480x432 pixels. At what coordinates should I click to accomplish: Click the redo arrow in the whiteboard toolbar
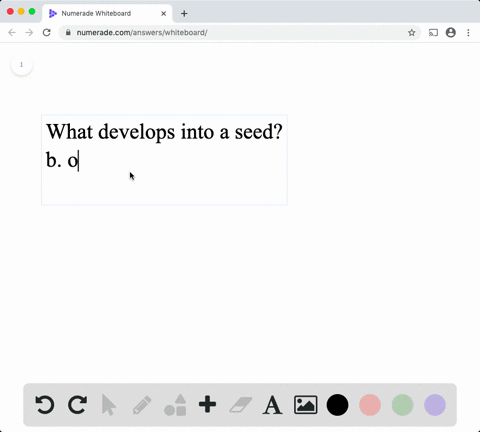77,405
